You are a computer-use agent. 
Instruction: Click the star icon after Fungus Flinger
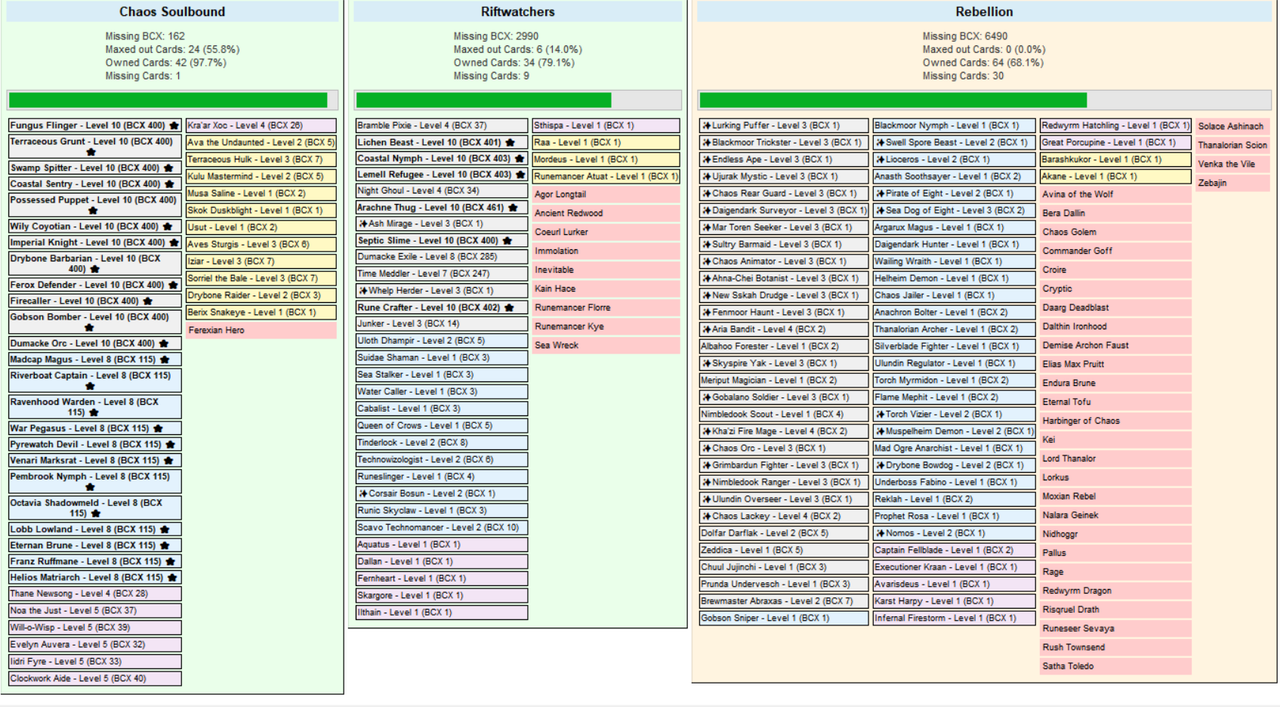pos(174,126)
